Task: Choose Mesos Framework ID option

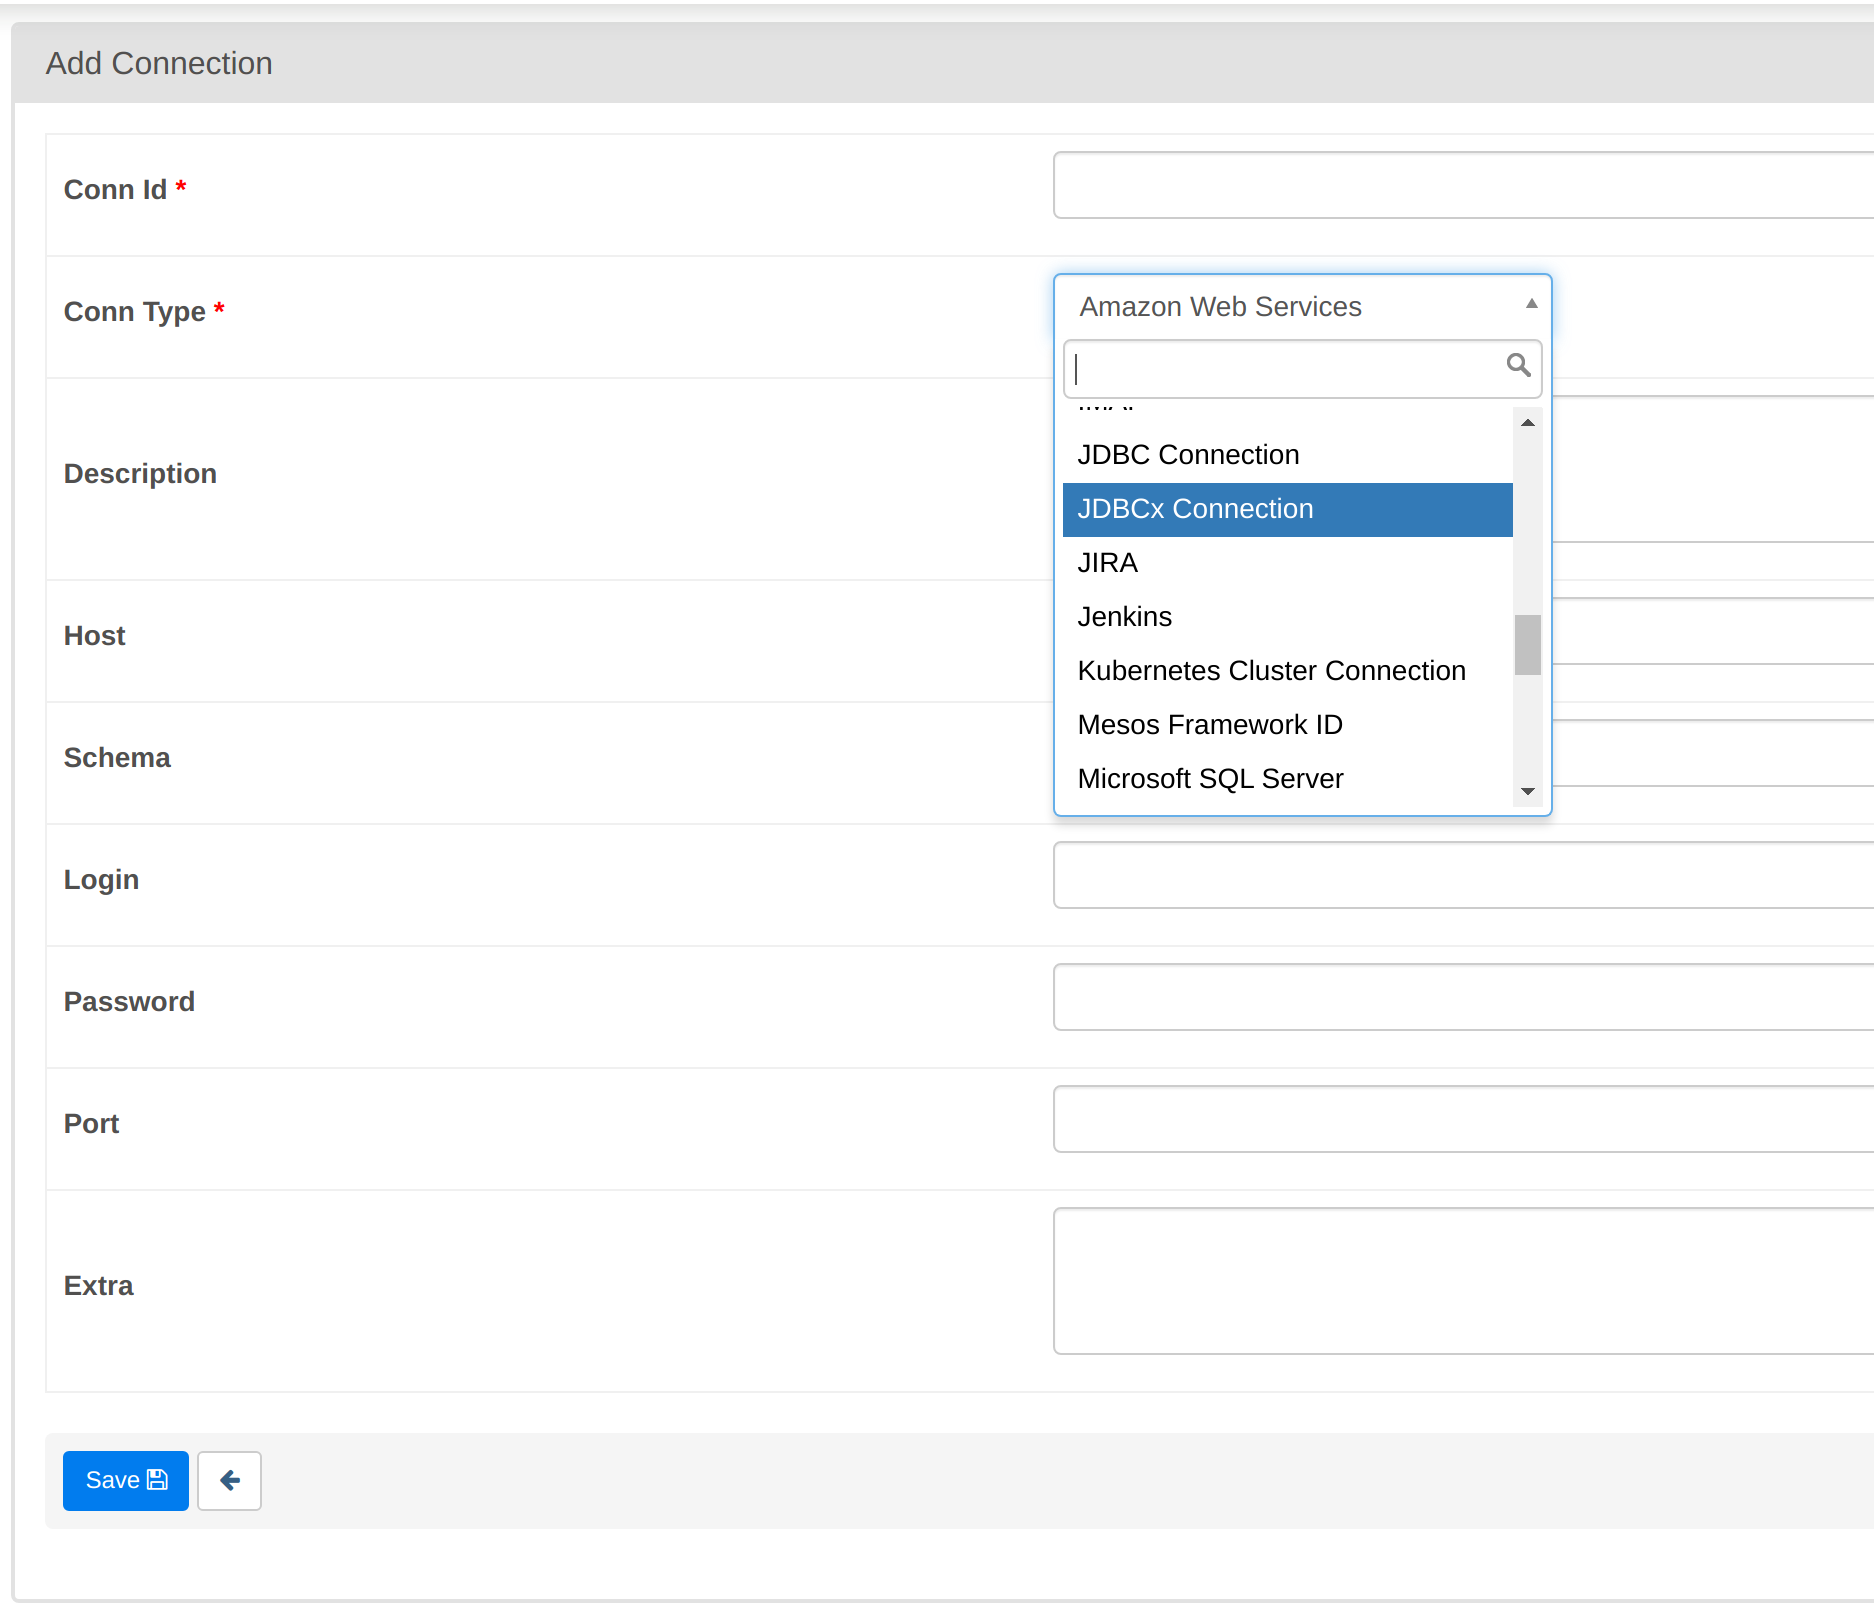Action: [x=1210, y=724]
